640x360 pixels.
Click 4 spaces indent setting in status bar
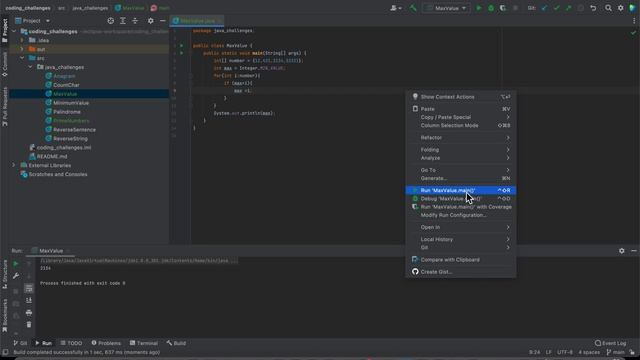point(589,352)
